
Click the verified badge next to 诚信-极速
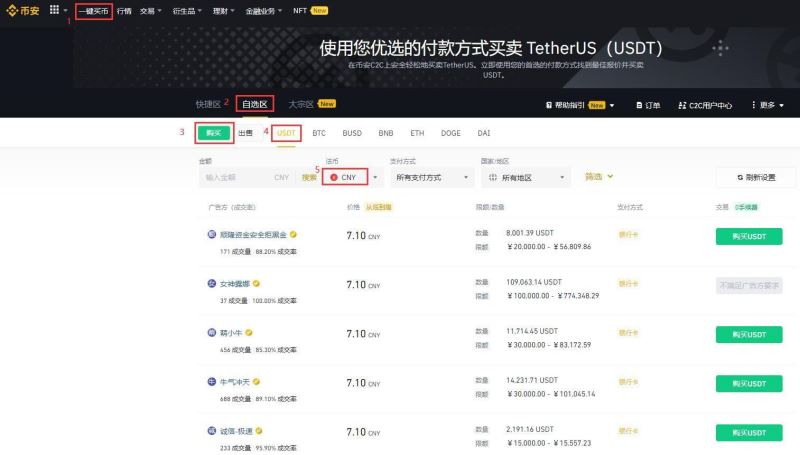pyautogui.click(x=259, y=431)
